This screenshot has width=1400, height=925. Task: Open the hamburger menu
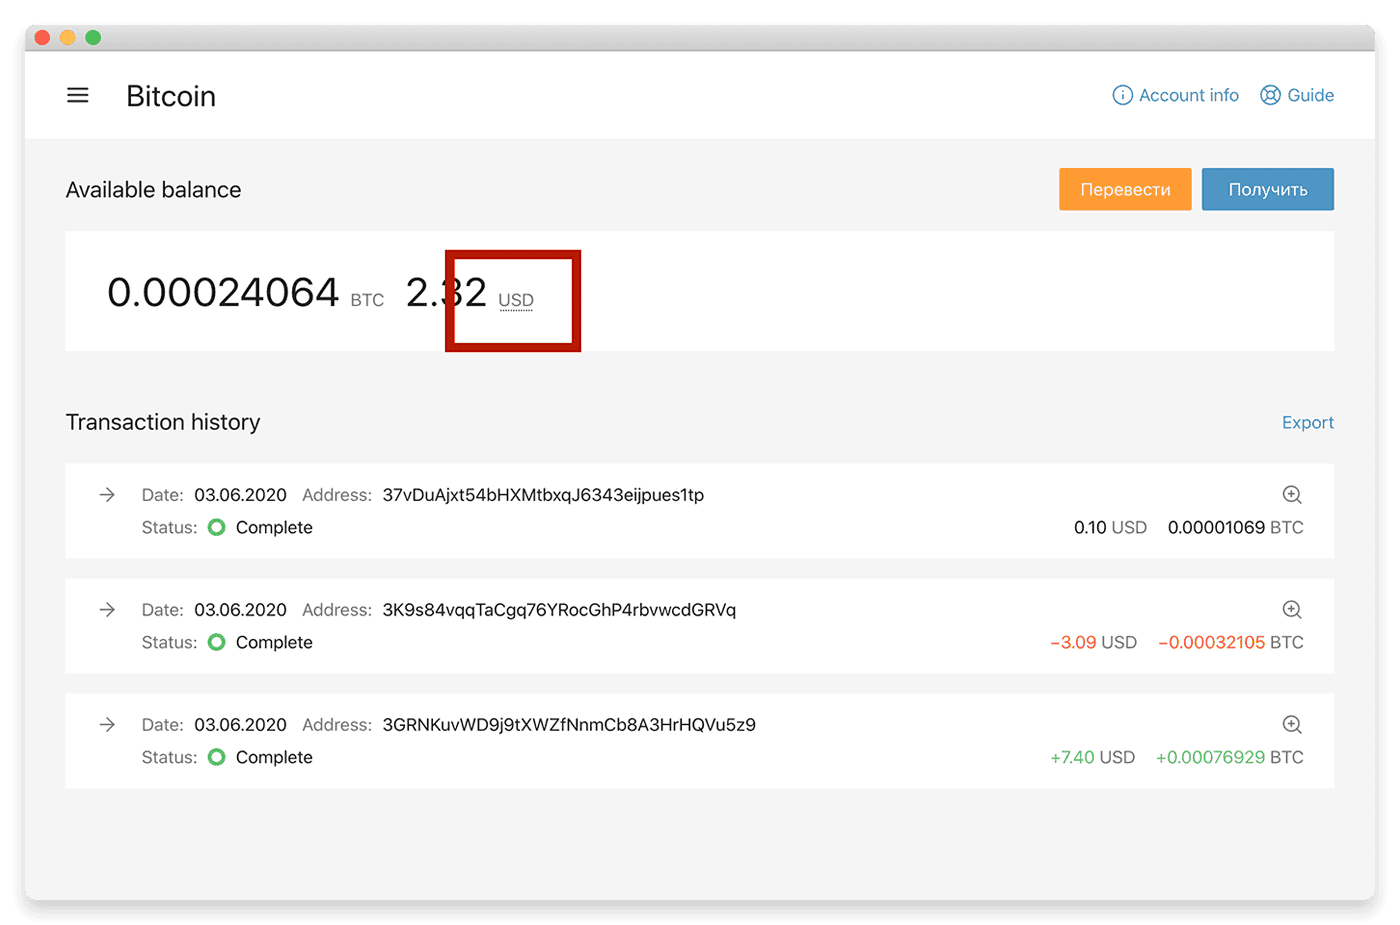coord(78,95)
